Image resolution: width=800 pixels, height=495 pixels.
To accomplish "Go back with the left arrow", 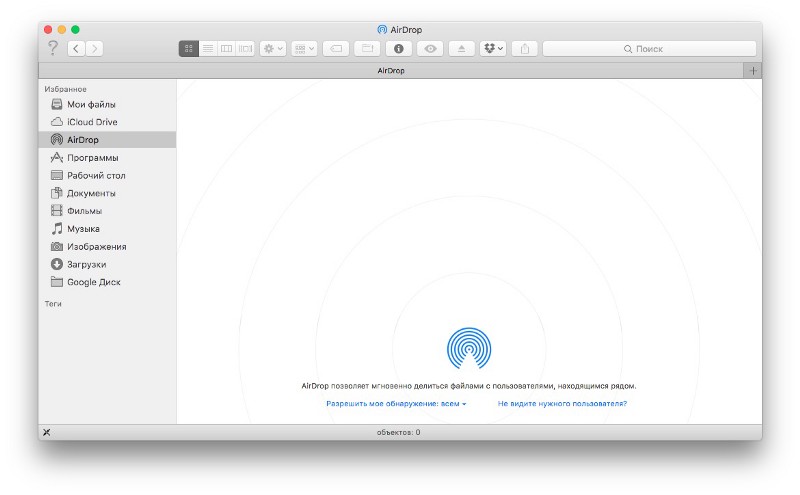I will [x=77, y=48].
